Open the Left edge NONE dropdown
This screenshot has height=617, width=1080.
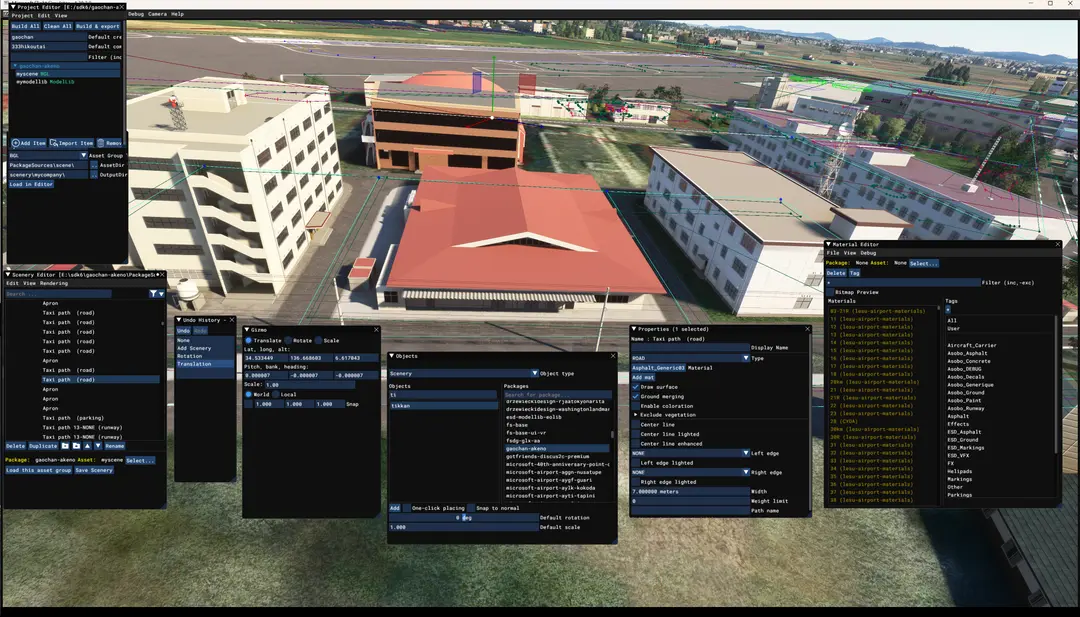click(x=690, y=453)
